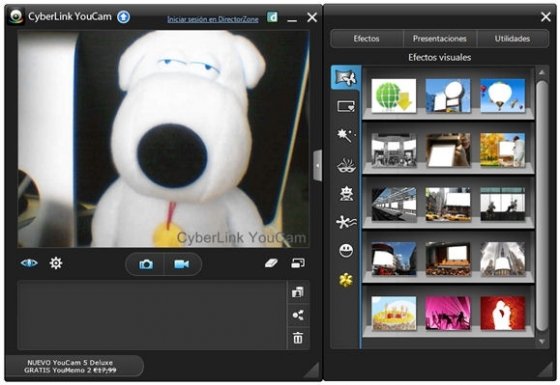Click the blue upgrade arrow icon

pyautogui.click(x=124, y=17)
